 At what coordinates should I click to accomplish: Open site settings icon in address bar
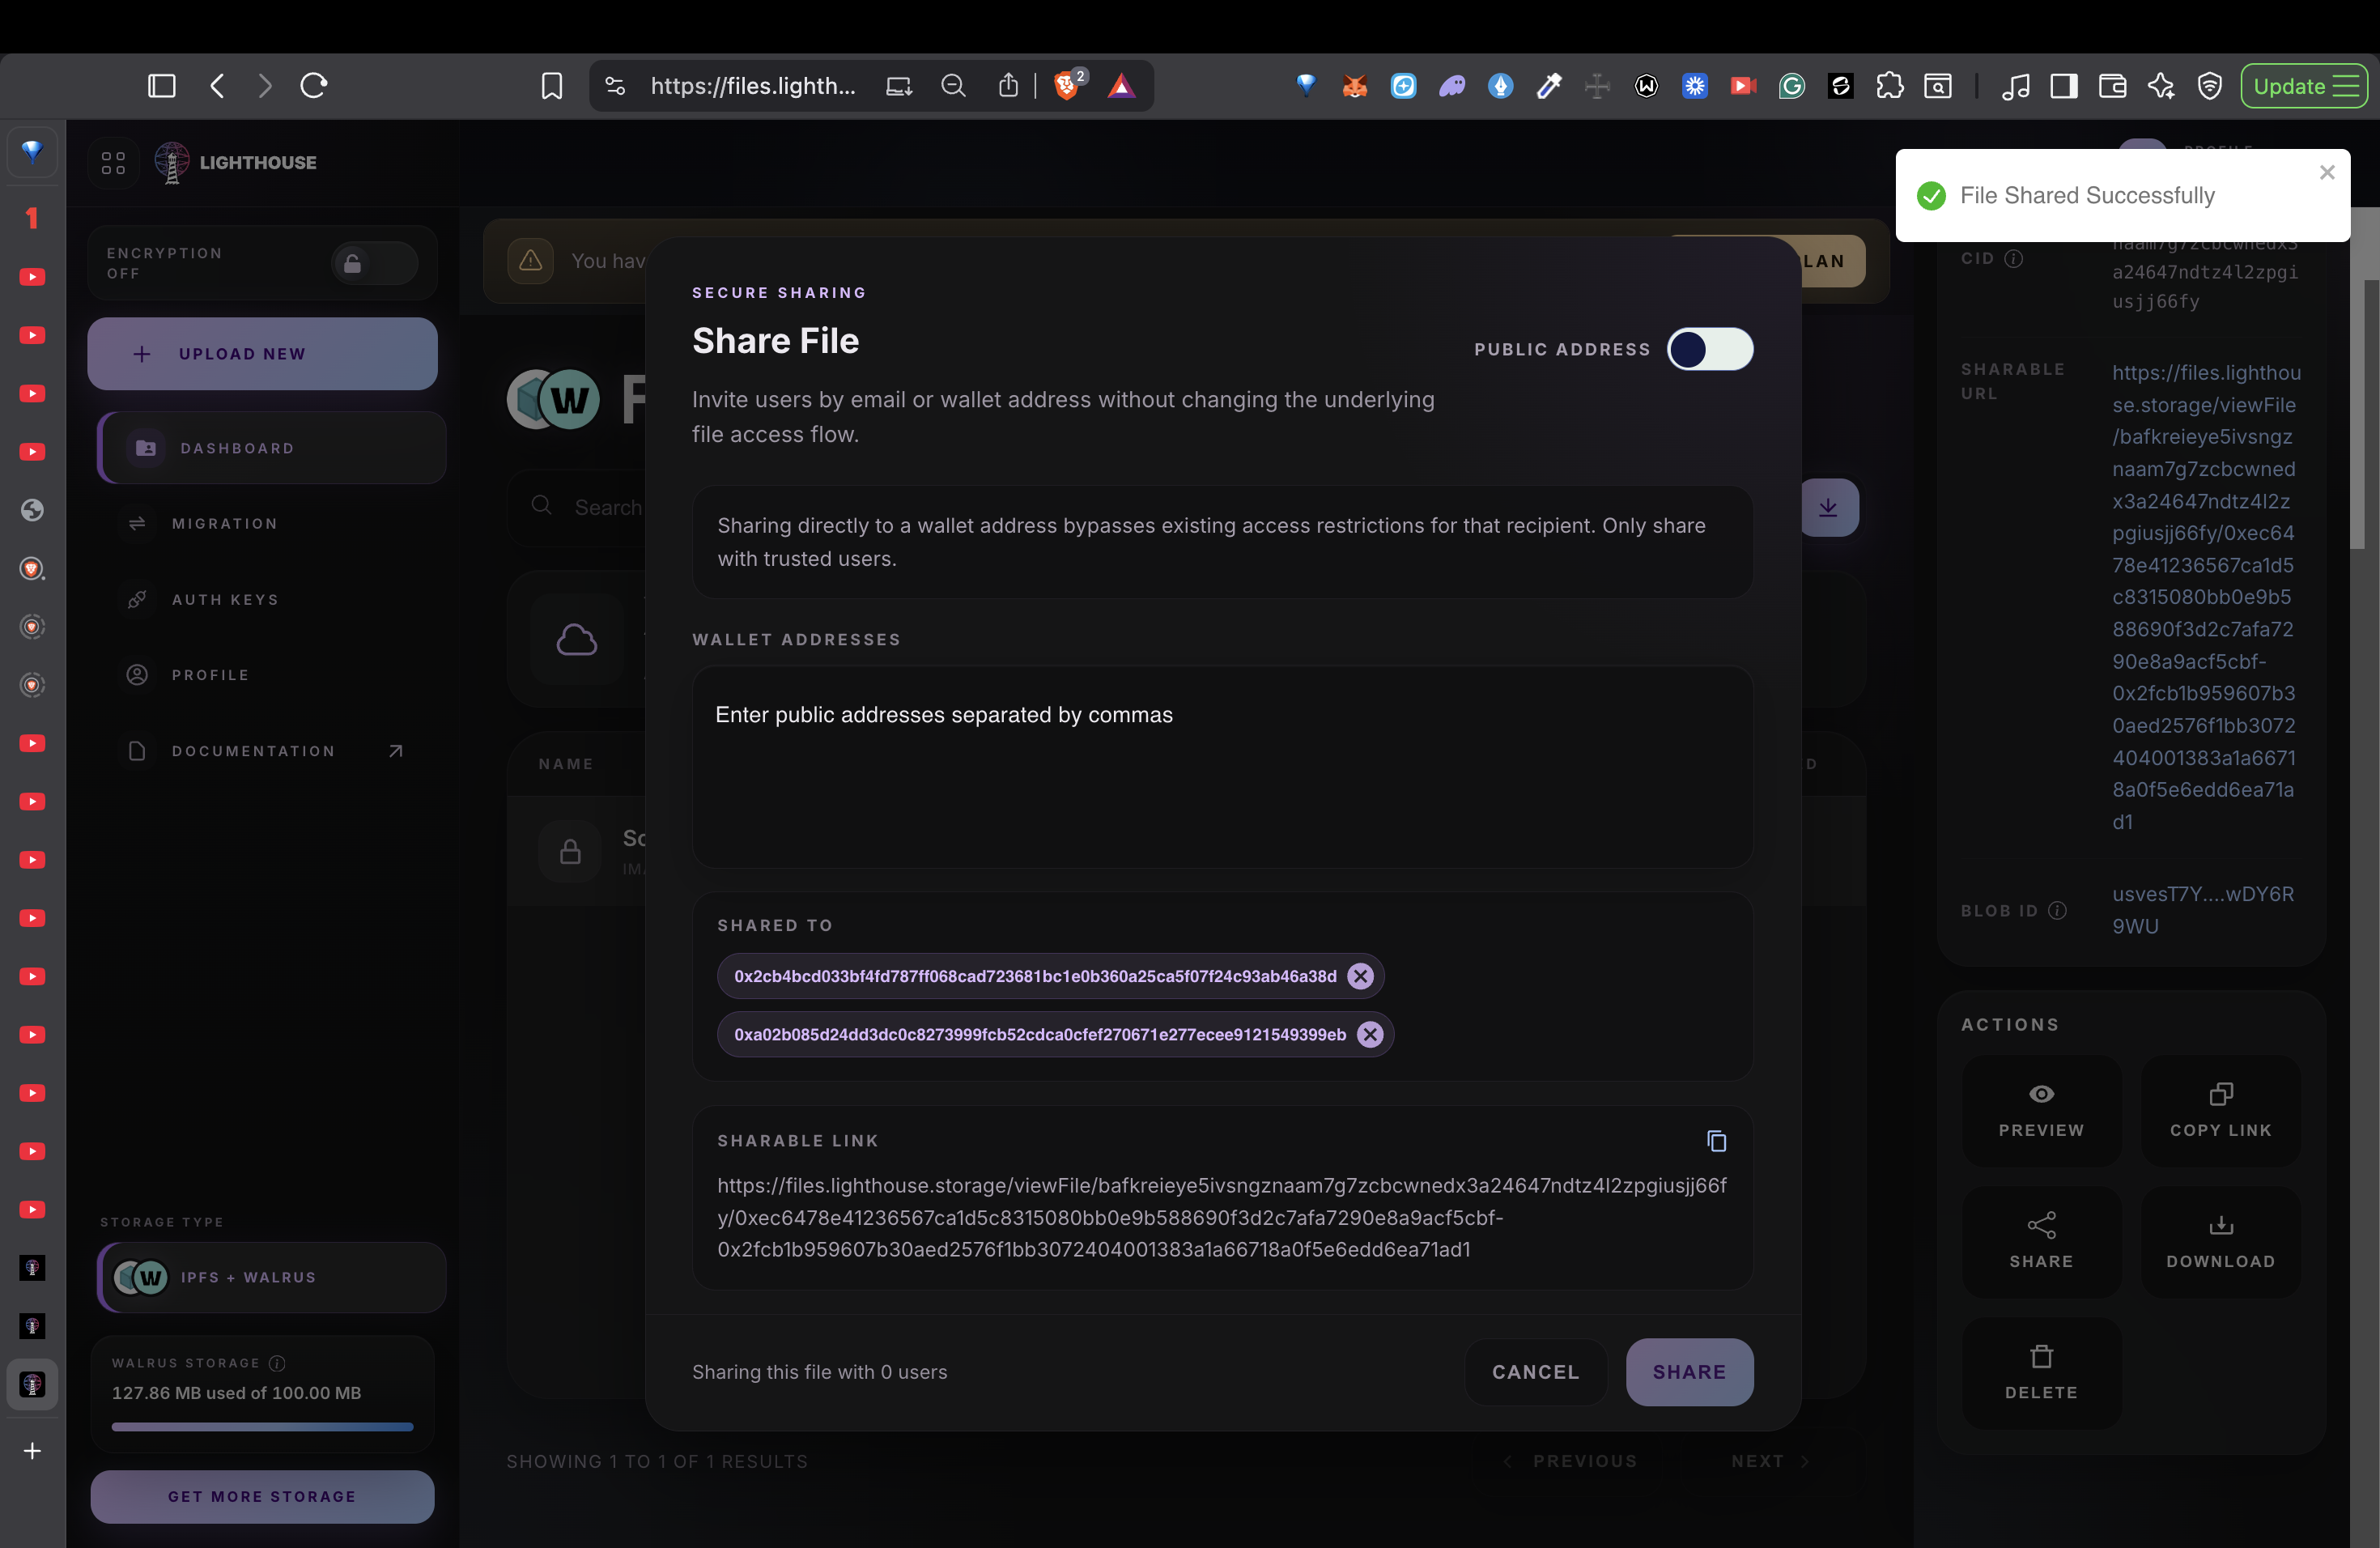coord(615,86)
